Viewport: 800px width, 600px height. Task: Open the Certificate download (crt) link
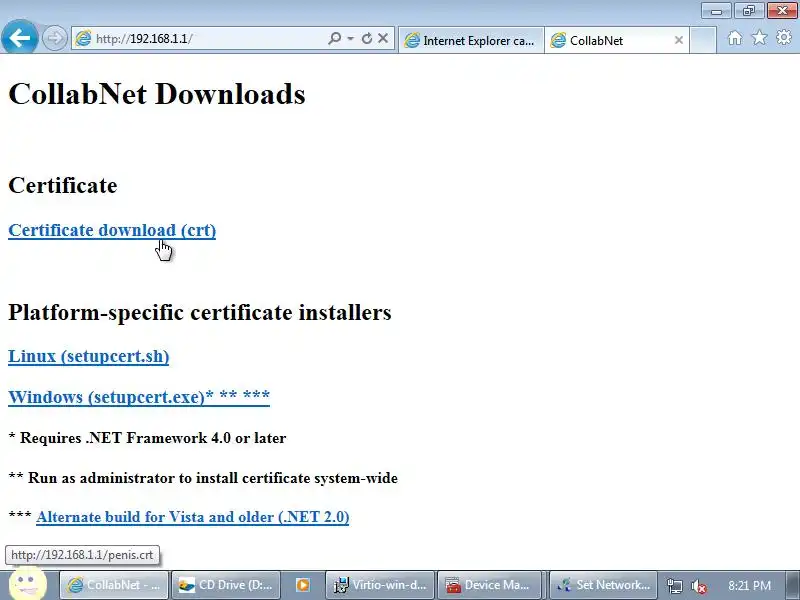(x=112, y=230)
